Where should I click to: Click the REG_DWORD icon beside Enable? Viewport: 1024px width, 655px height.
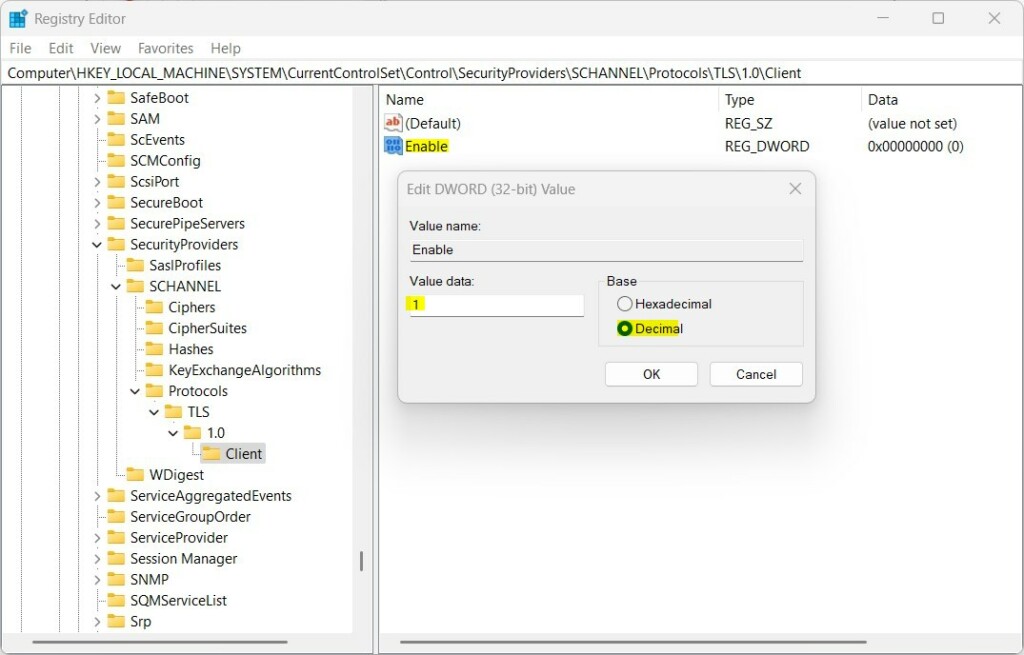[x=392, y=146]
